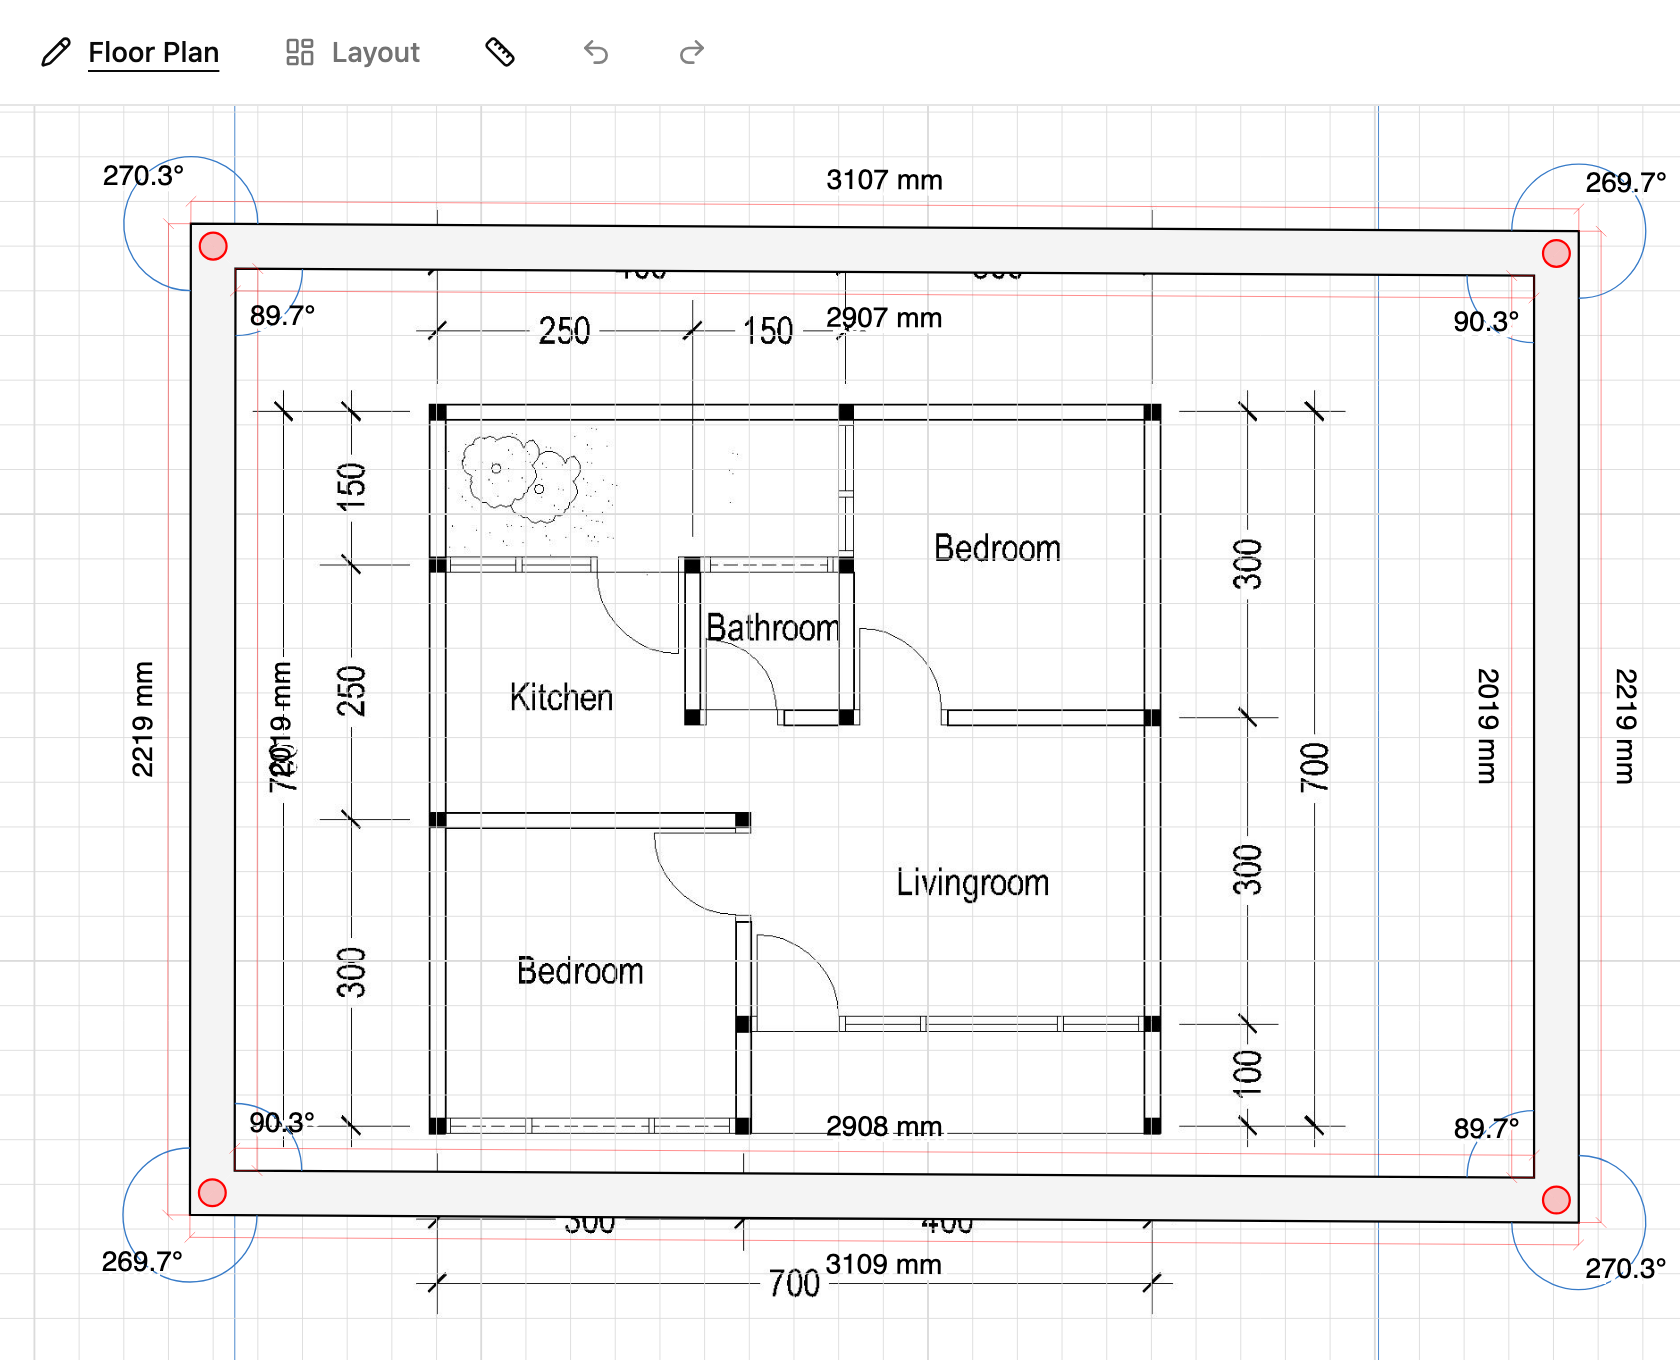Click the 2219 mm left wall dimension

tap(143, 718)
